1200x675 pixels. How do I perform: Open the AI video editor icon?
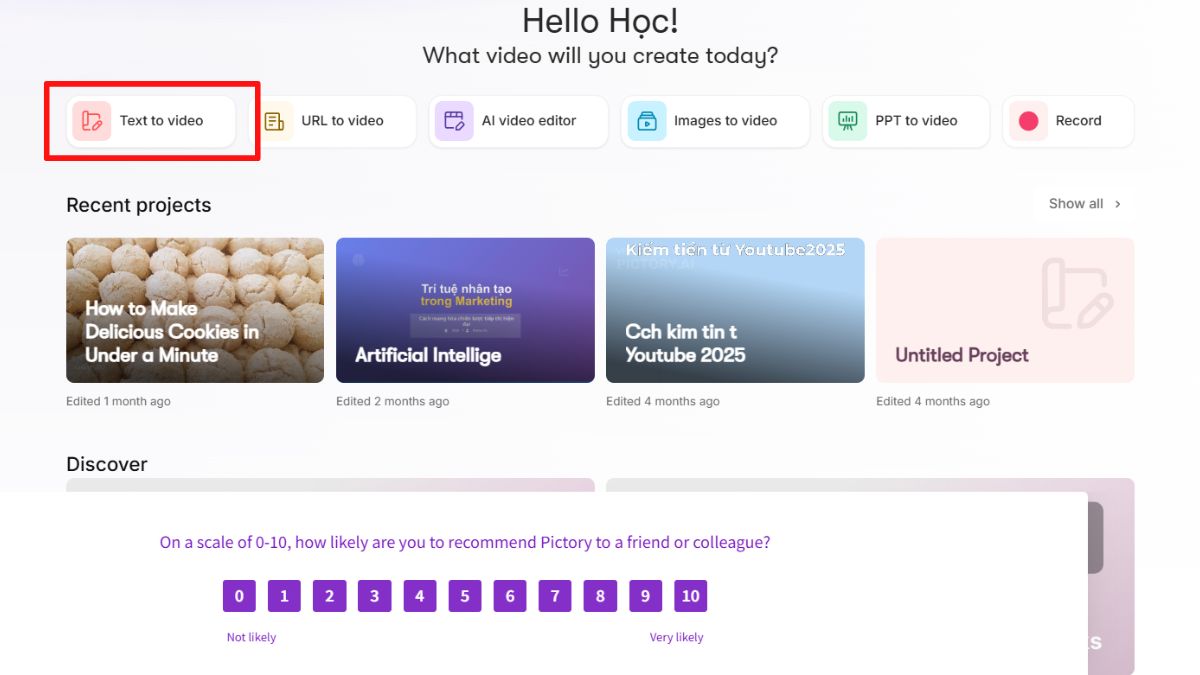[454, 121]
